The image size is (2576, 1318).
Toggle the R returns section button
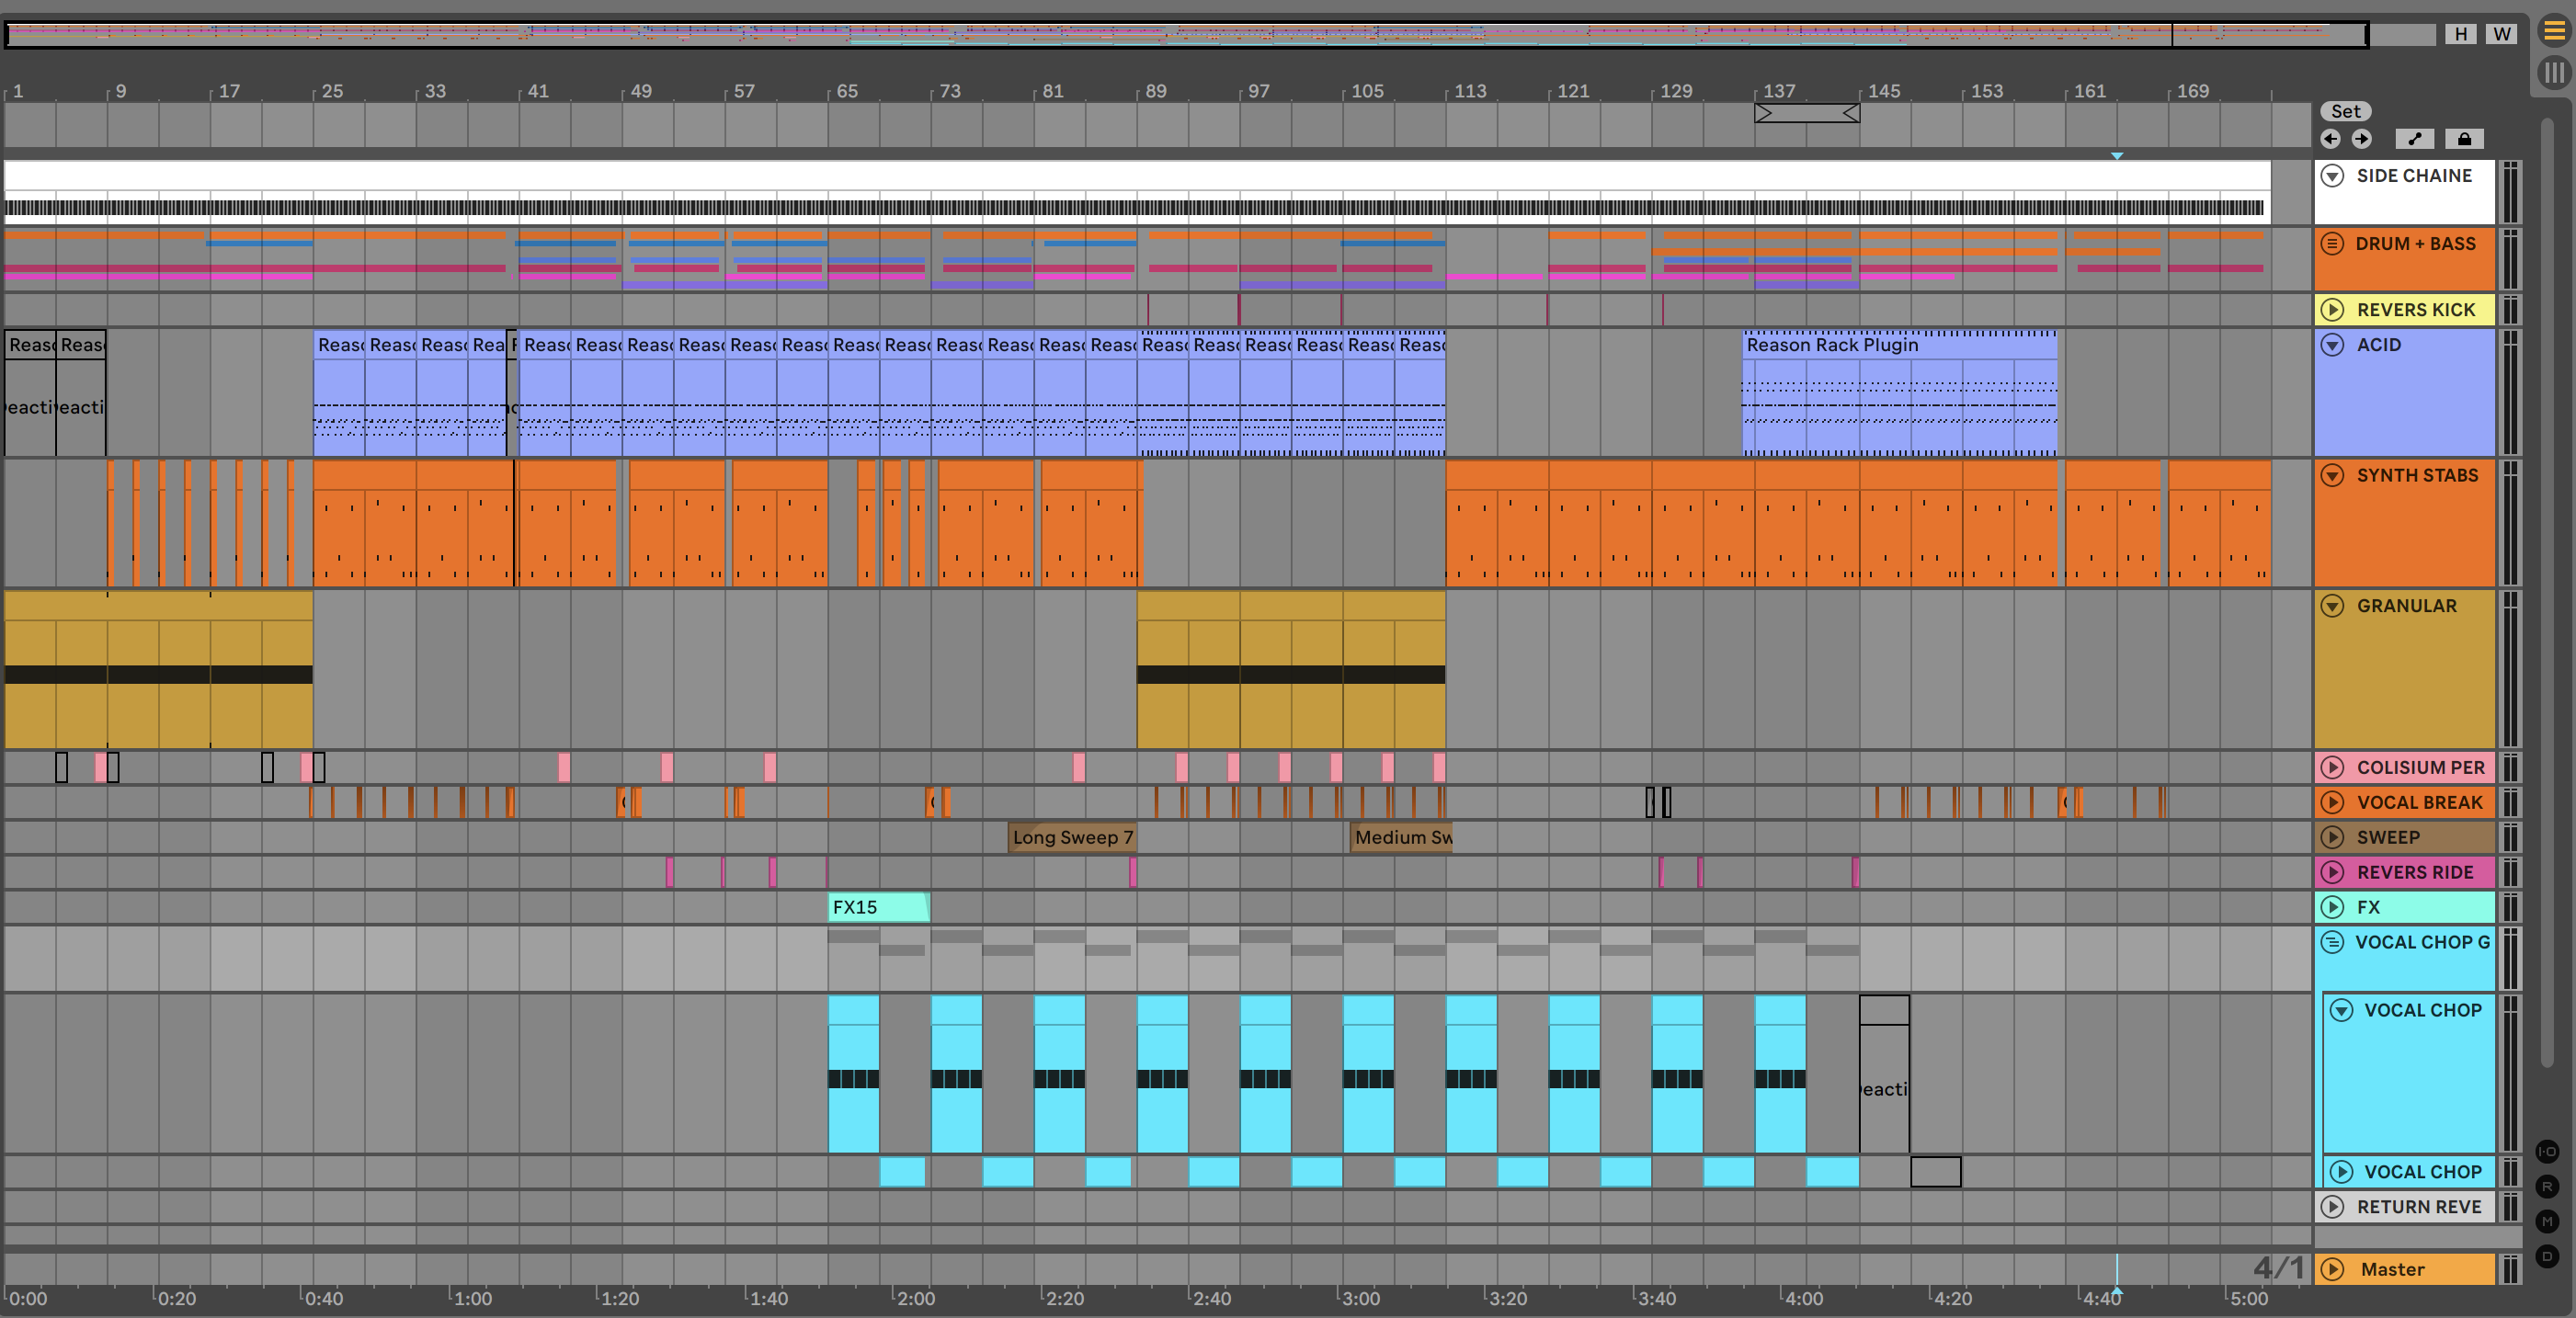pyautogui.click(x=2547, y=1187)
